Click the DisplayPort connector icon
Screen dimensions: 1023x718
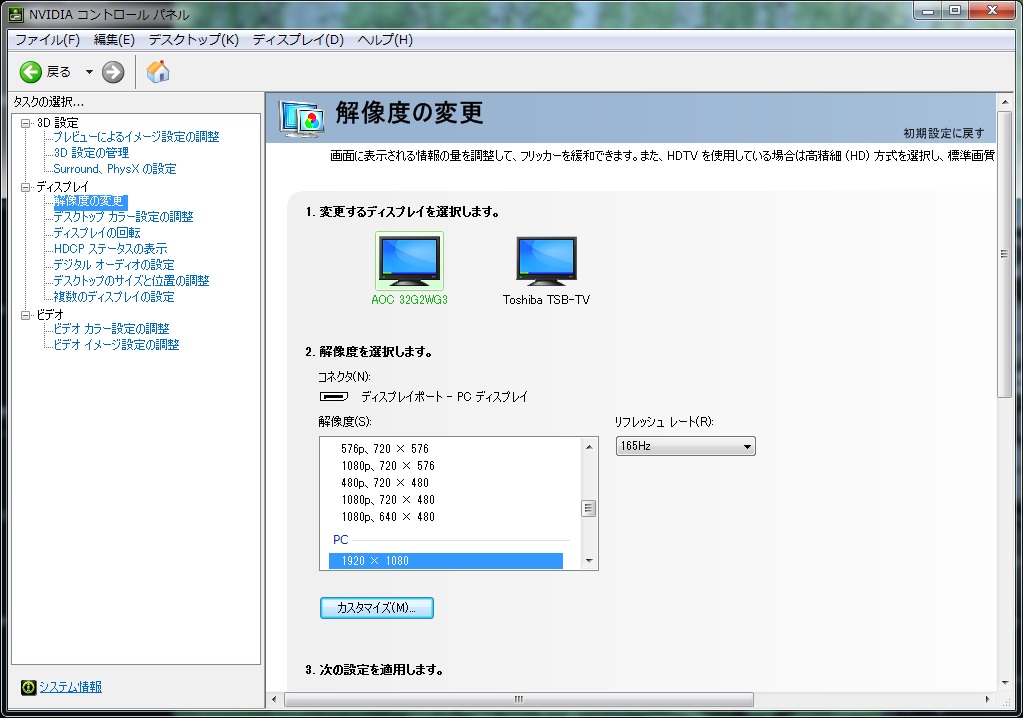pyautogui.click(x=333, y=396)
